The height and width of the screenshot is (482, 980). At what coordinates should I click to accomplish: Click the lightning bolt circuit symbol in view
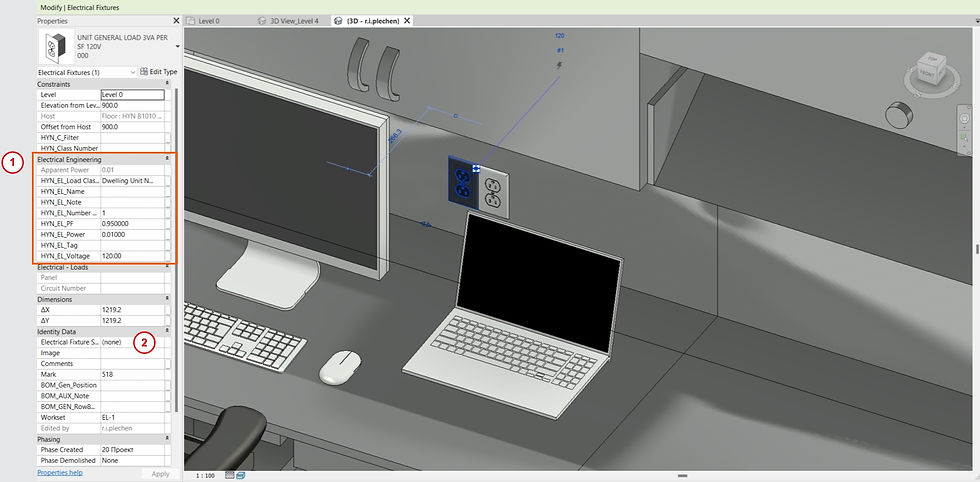pyautogui.click(x=559, y=65)
